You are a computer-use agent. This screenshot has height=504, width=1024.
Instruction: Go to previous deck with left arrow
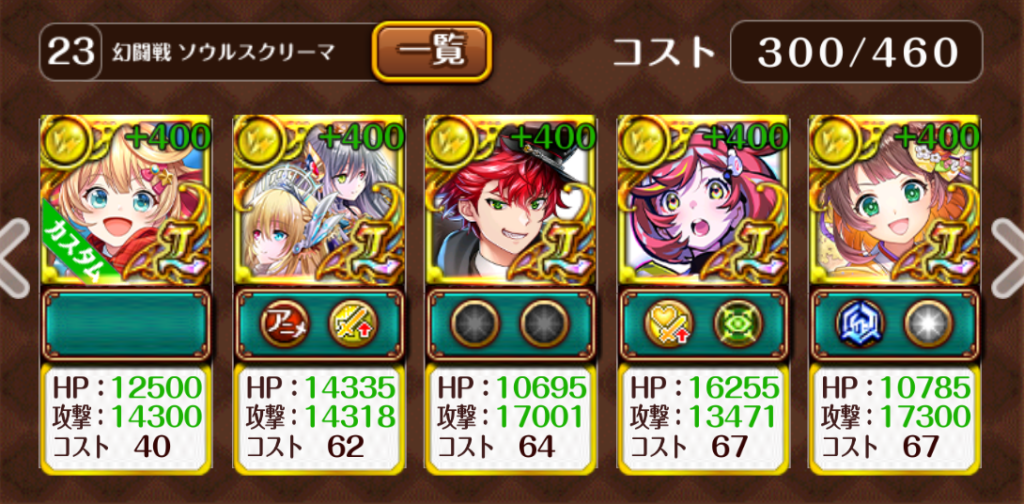tap(14, 259)
